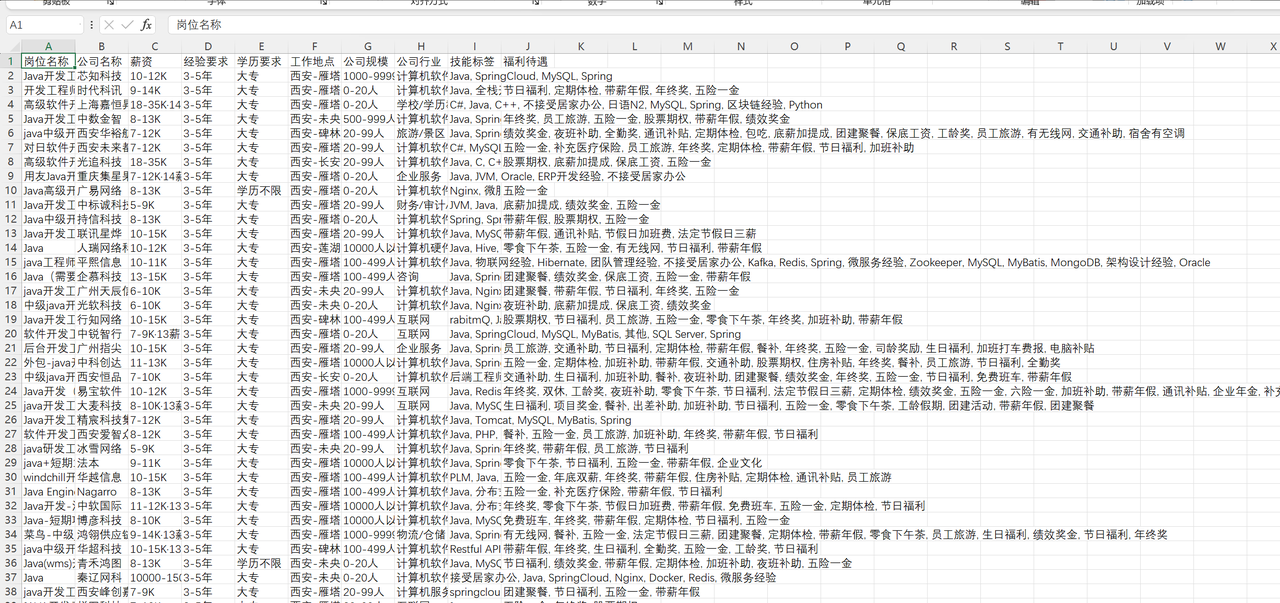1280x603 pixels.
Task: Click the job cell java+短期
Action: (48, 463)
